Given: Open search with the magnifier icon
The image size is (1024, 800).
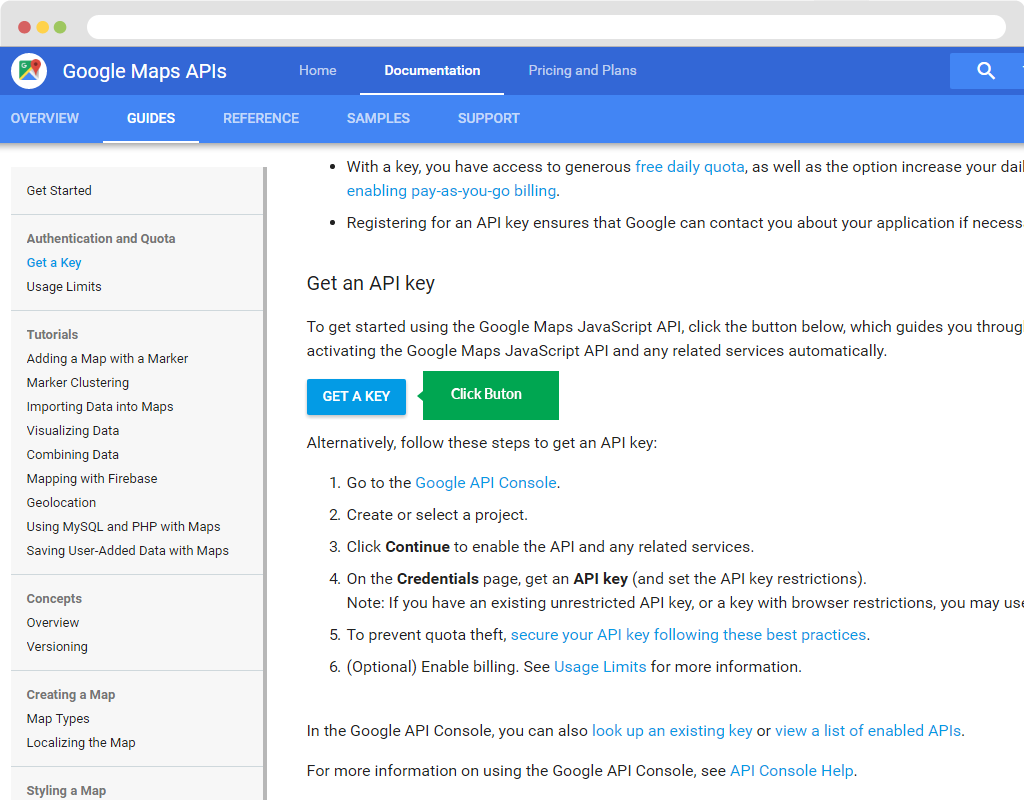Looking at the screenshot, I should click(986, 71).
